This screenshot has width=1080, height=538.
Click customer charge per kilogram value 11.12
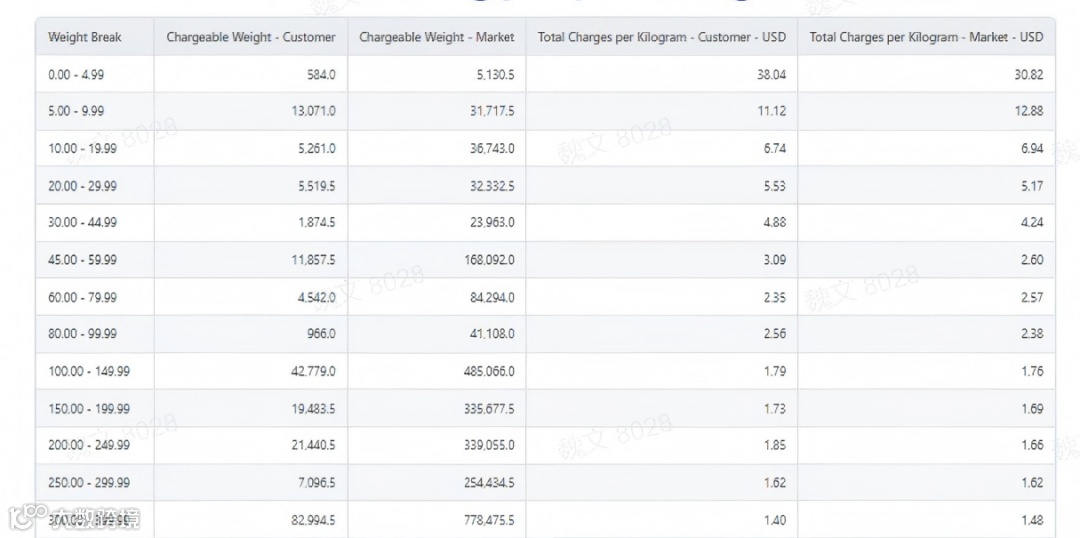[771, 111]
